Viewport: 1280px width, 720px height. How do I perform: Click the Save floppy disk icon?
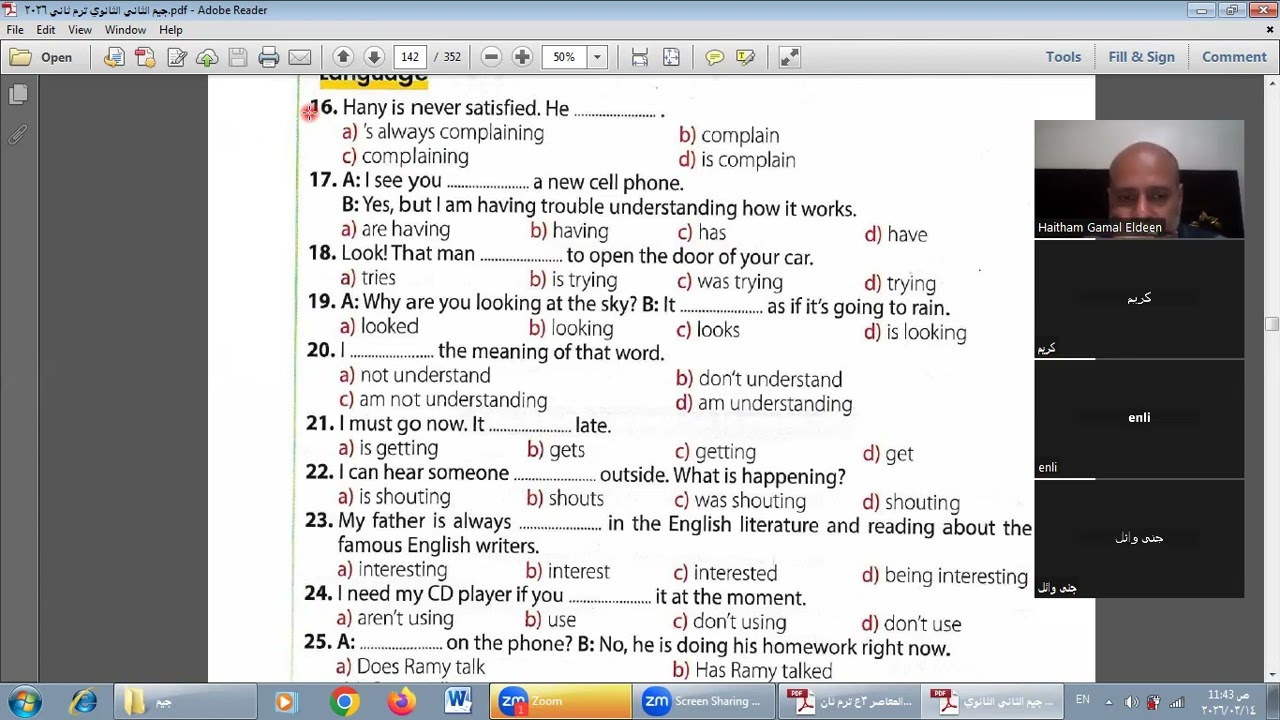[x=238, y=57]
